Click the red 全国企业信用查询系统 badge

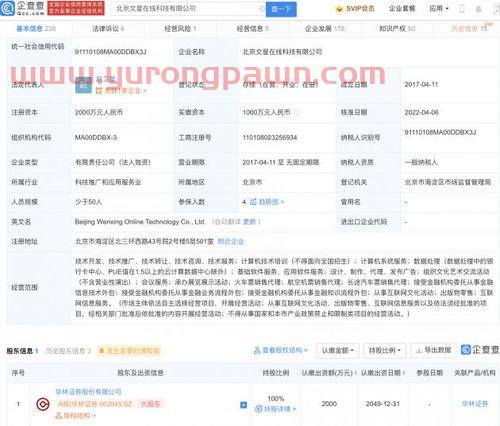coord(76,8)
